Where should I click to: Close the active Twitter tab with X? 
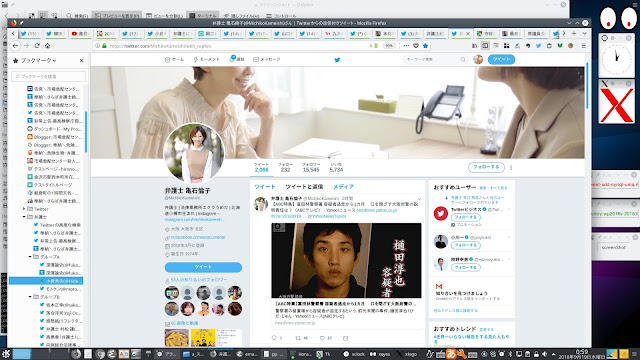pyautogui.click(x=468, y=33)
